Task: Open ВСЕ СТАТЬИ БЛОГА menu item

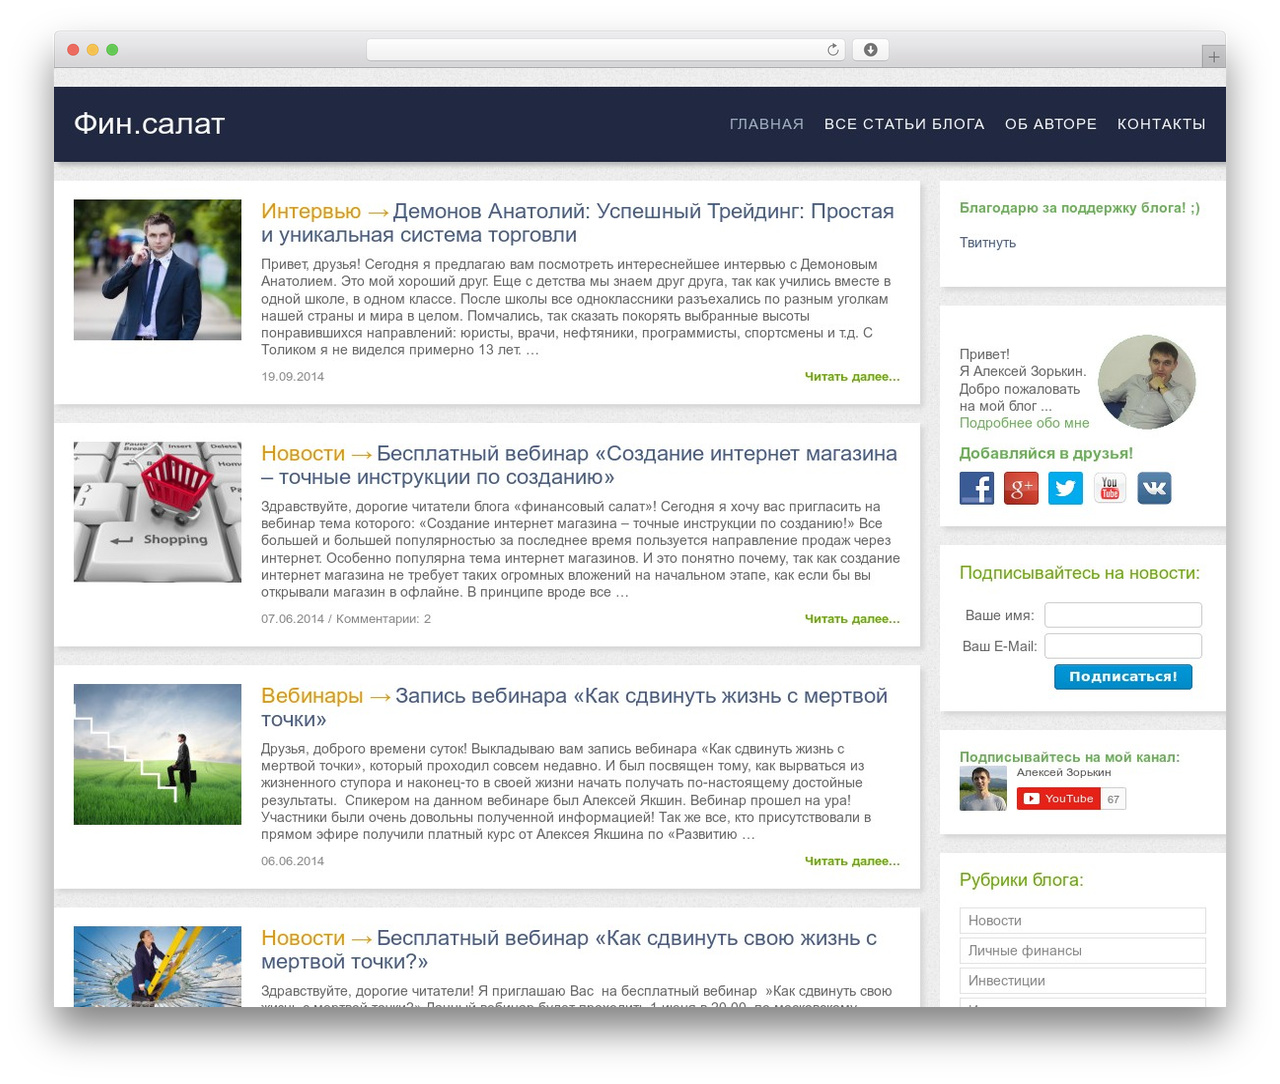Action: point(904,124)
